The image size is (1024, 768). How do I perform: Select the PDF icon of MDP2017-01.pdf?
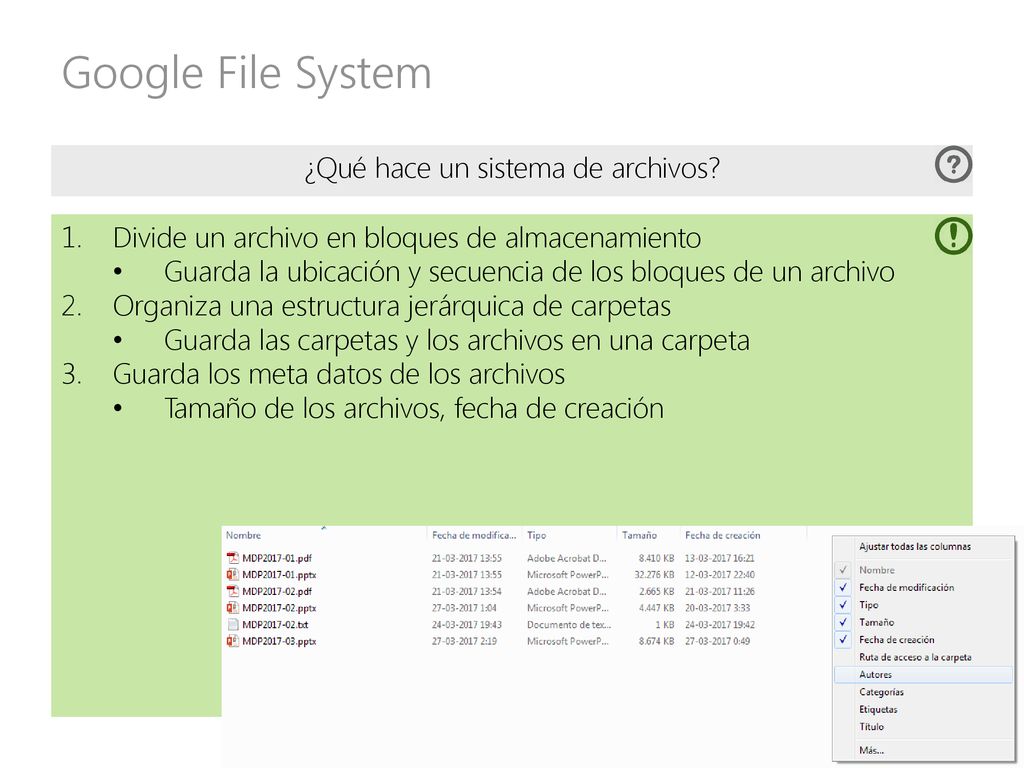tap(232, 558)
